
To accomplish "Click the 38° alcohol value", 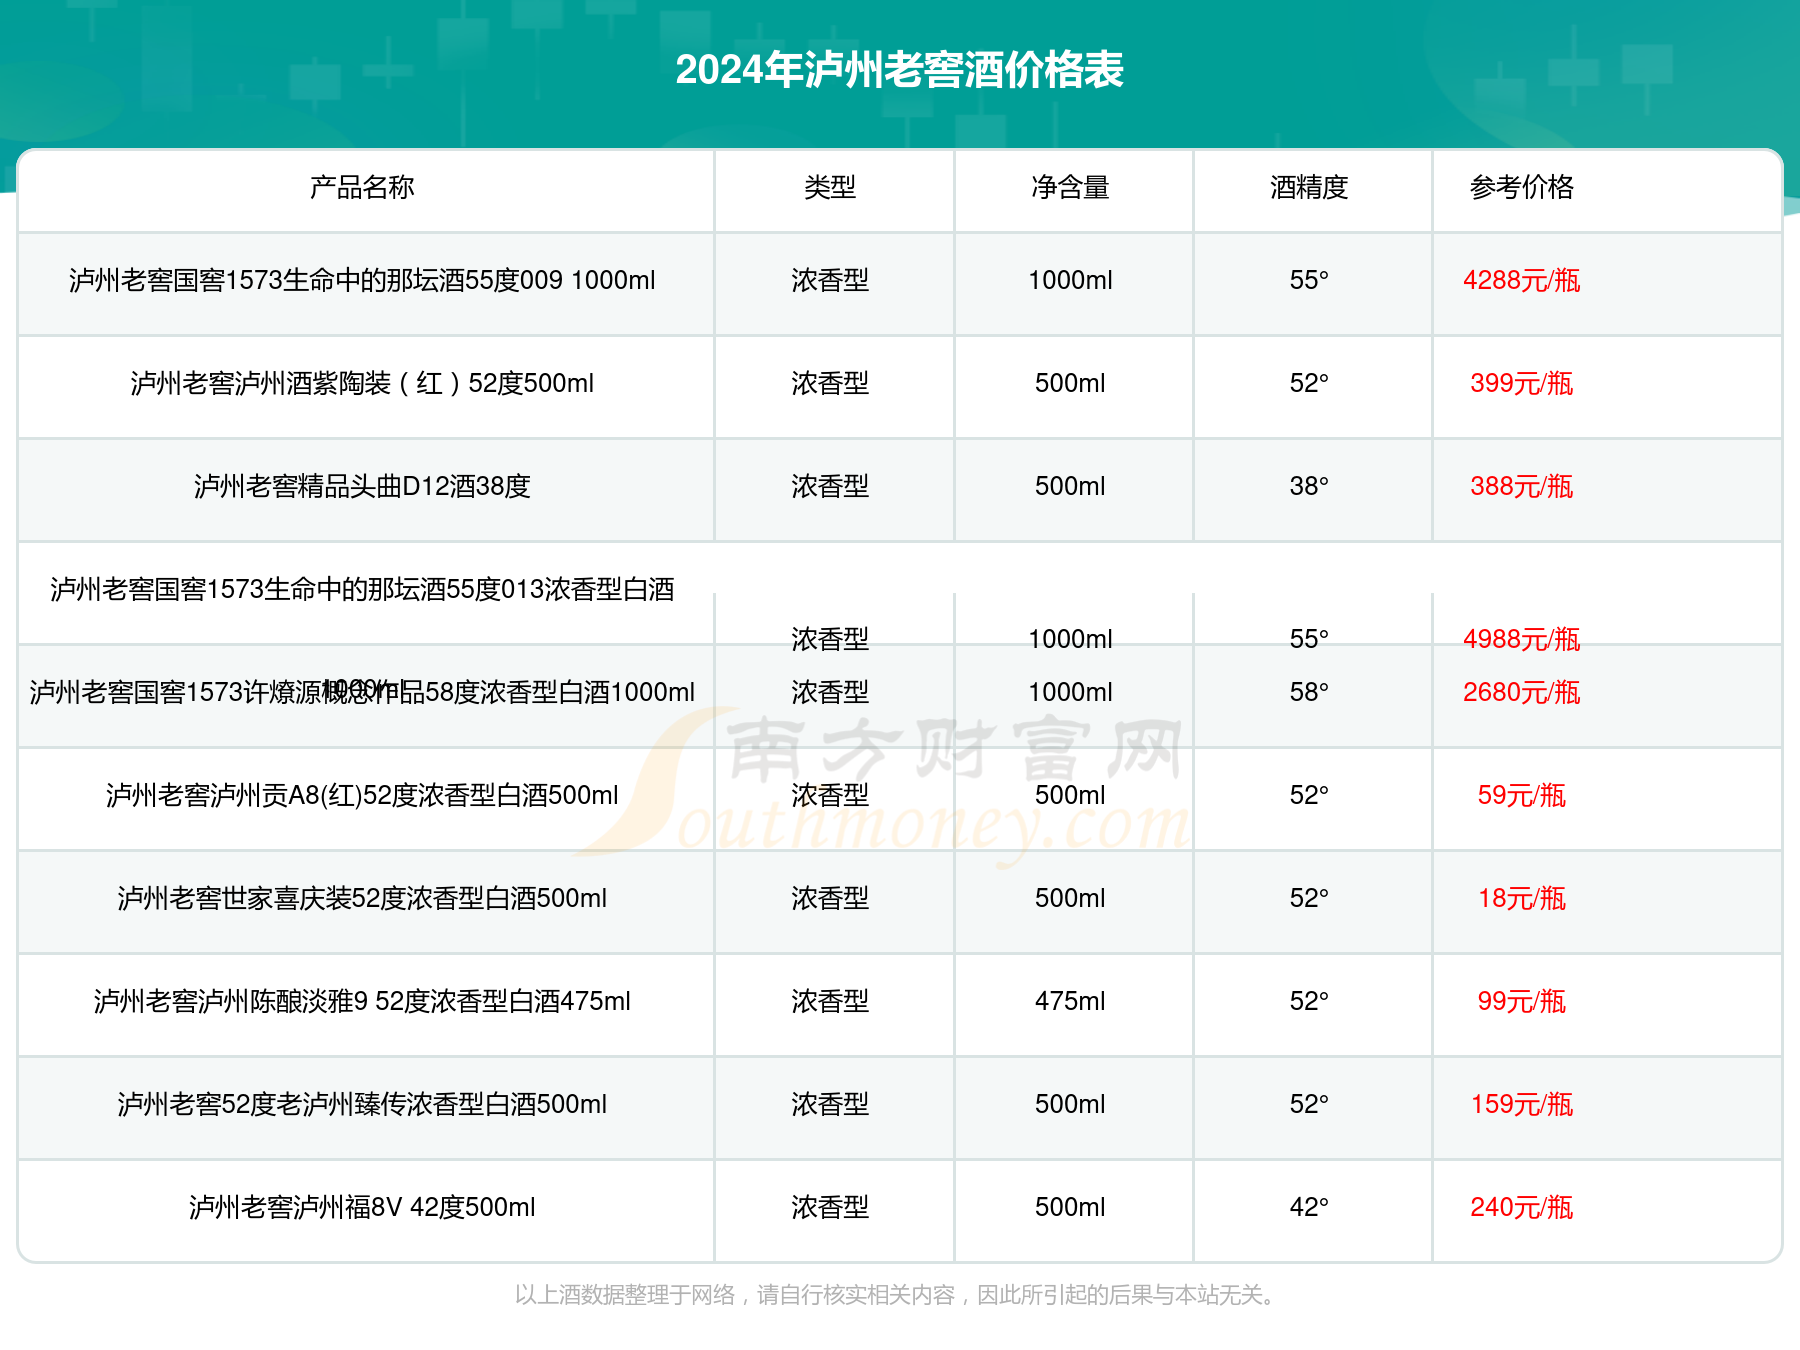I will [1309, 486].
